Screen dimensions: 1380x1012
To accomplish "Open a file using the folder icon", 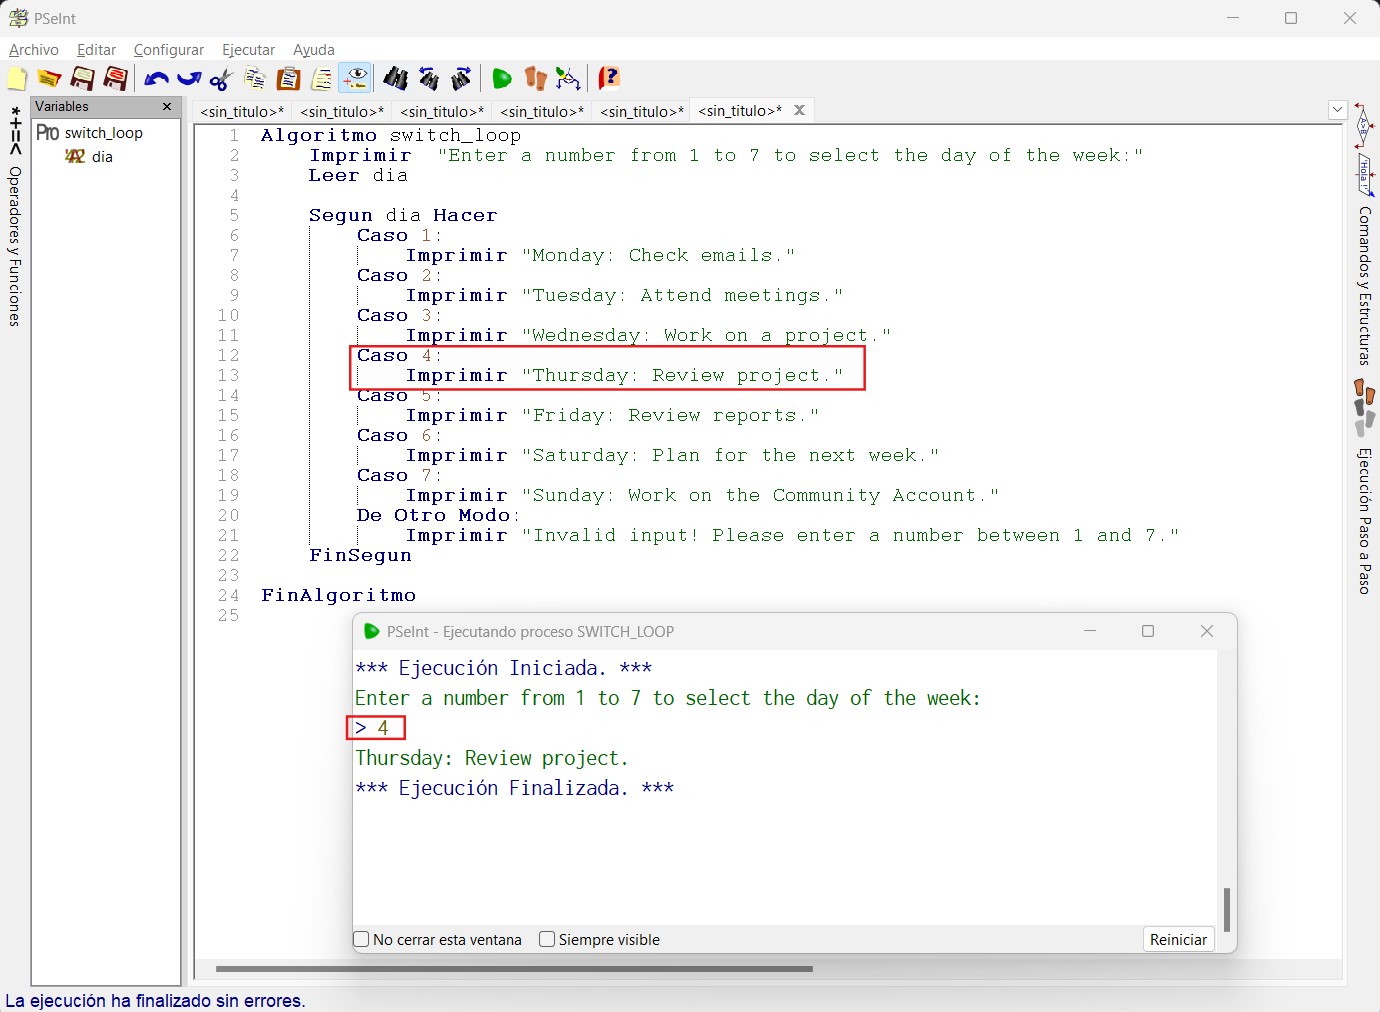I will click(49, 78).
